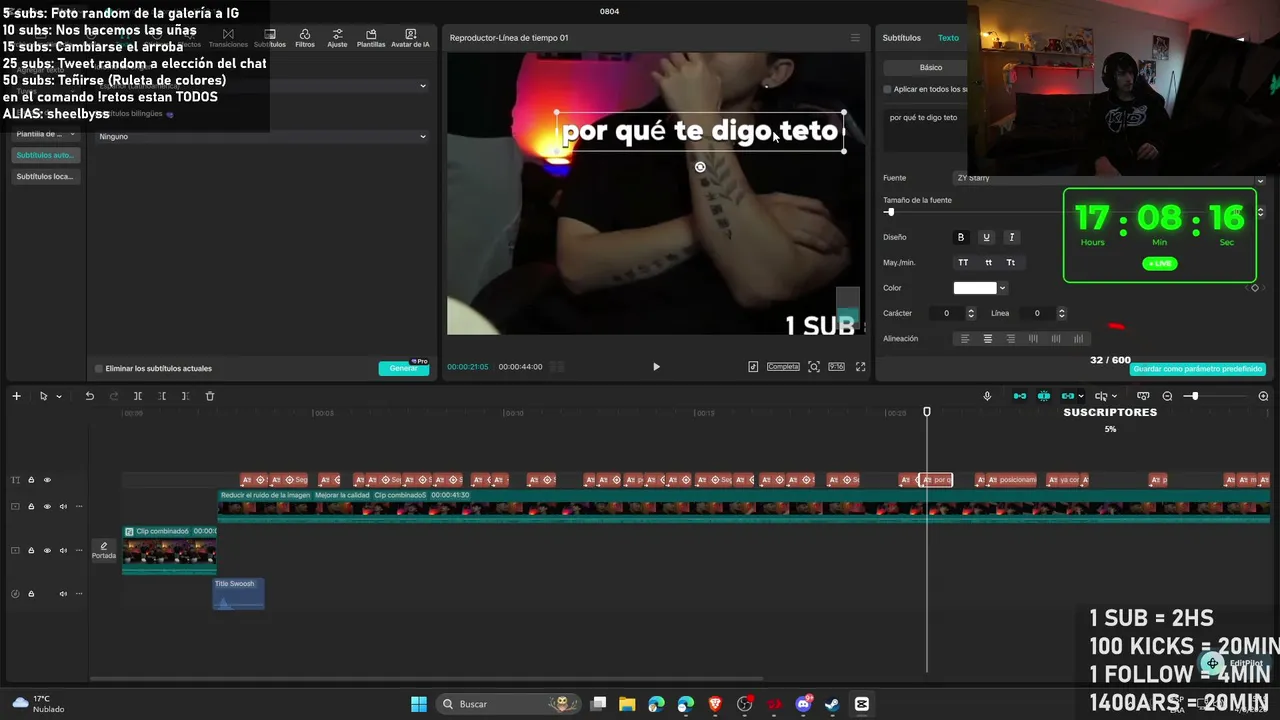Open the Ajuste panel icon
This screenshot has width=1280, height=720.
[x=337, y=38]
